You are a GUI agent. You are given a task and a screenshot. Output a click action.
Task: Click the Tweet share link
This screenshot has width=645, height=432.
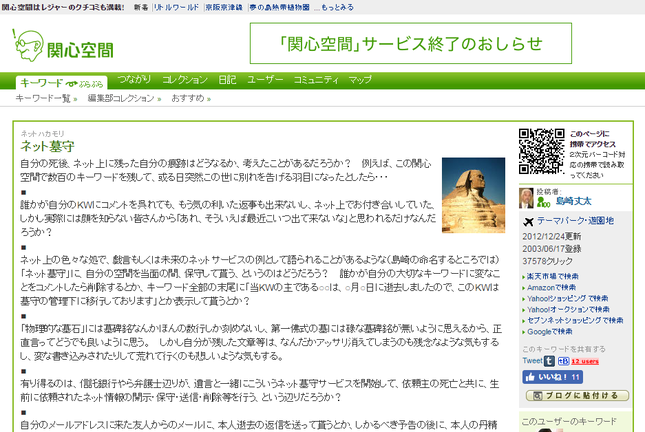click(532, 361)
